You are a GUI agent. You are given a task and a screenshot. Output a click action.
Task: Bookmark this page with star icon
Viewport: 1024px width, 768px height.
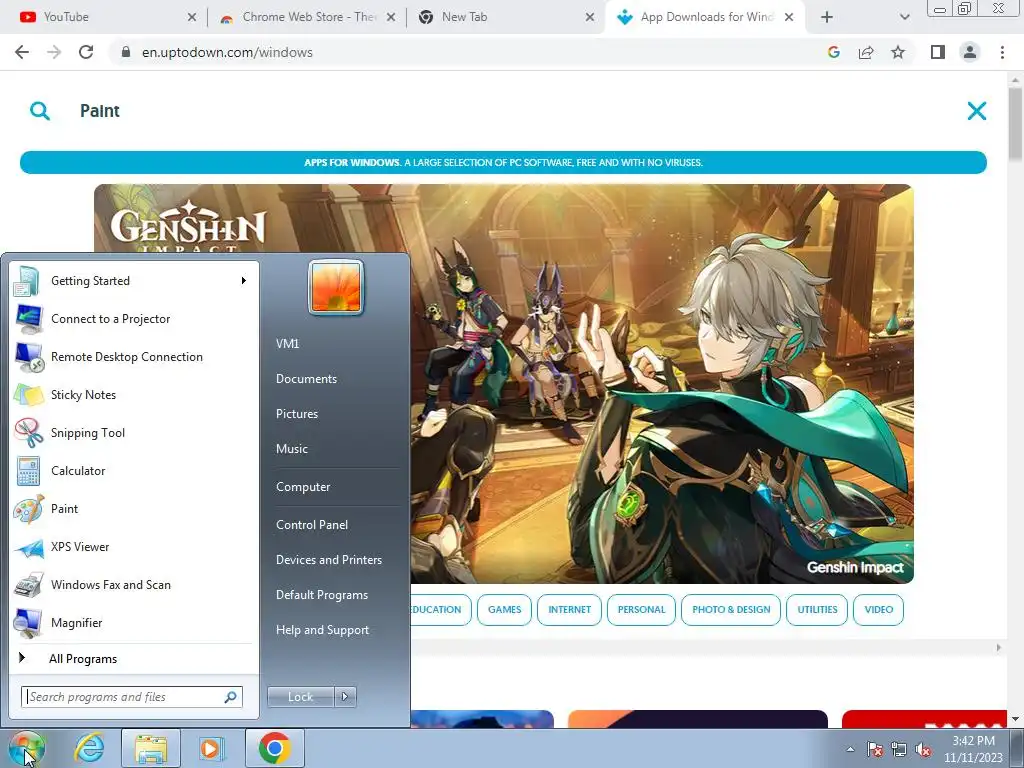898,52
